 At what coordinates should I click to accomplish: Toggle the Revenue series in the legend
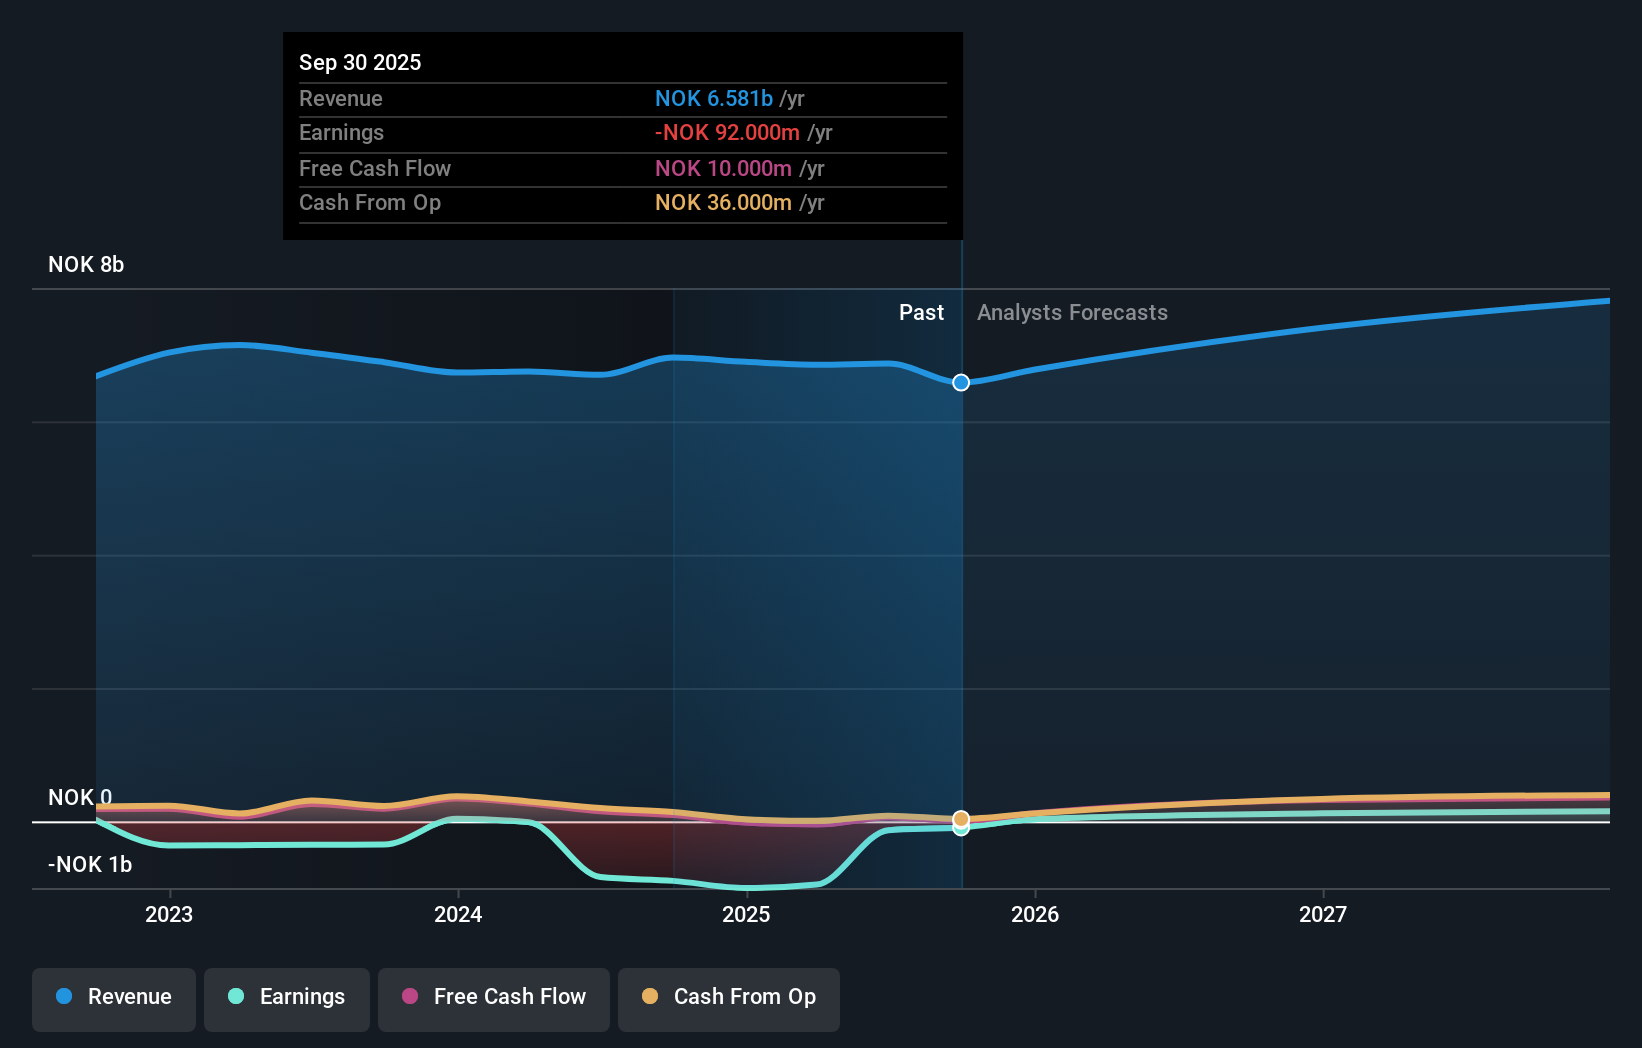[114, 999]
